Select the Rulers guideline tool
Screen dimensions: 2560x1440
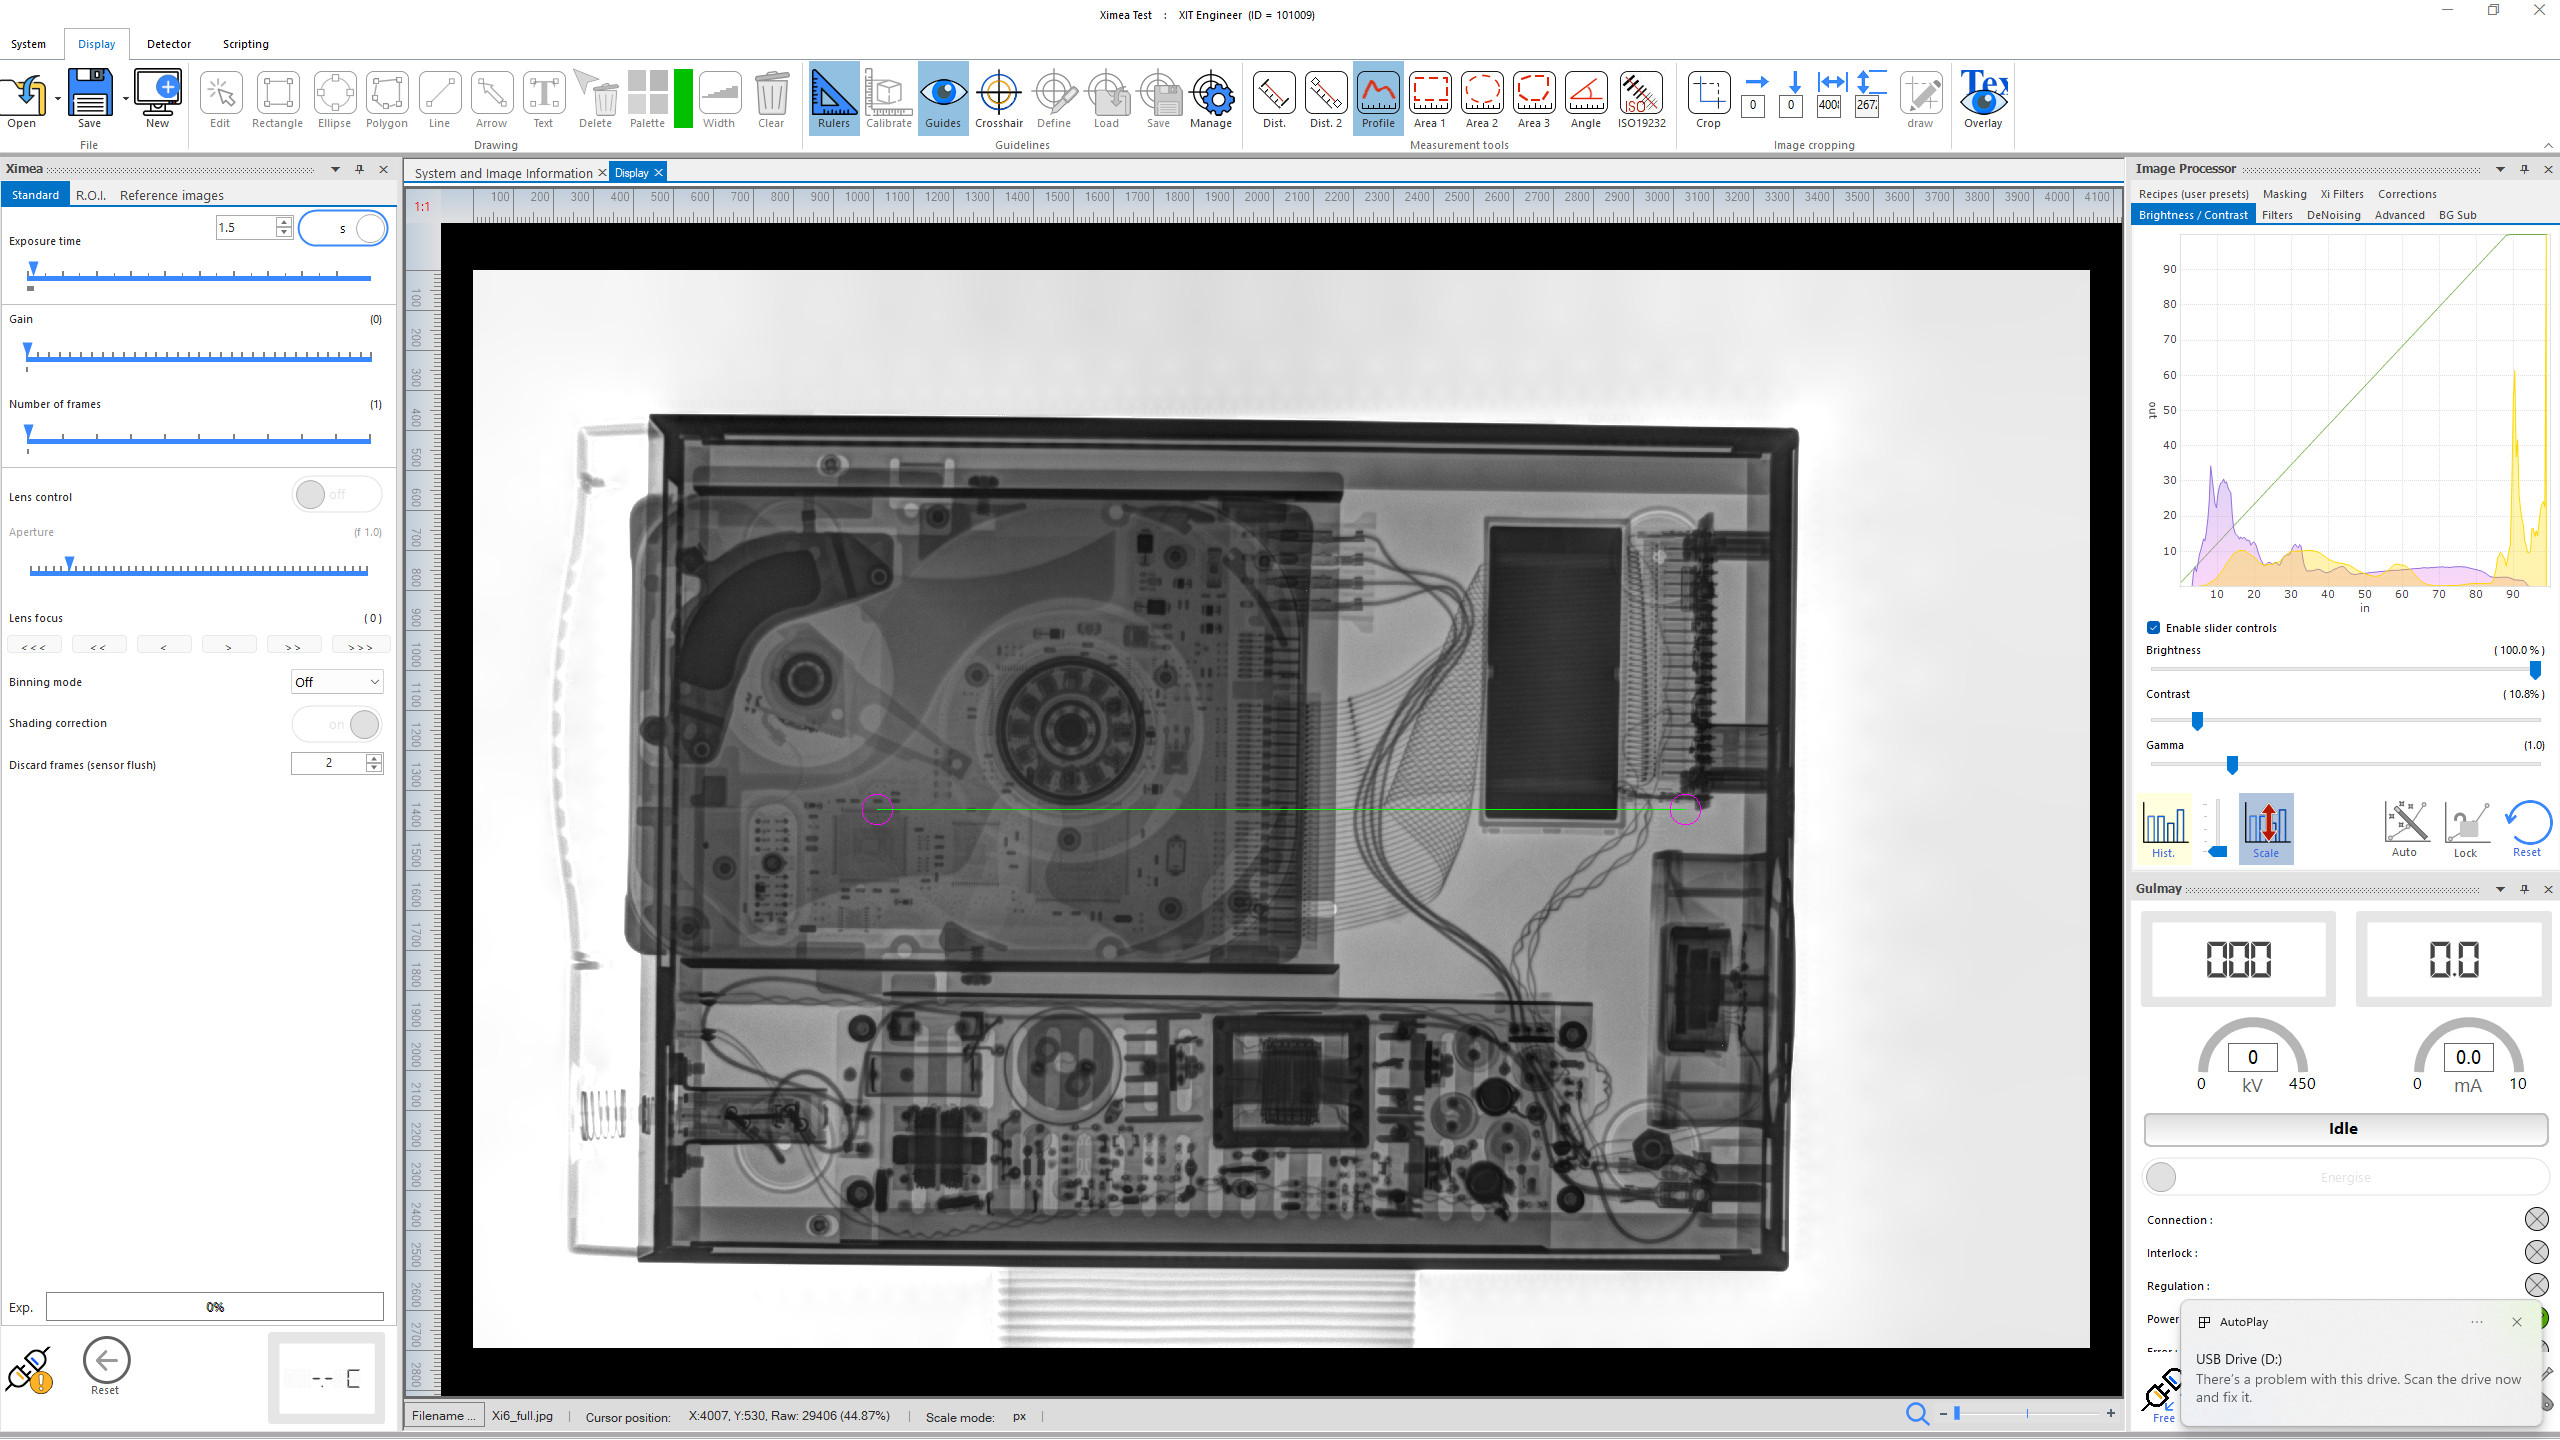(x=833, y=98)
